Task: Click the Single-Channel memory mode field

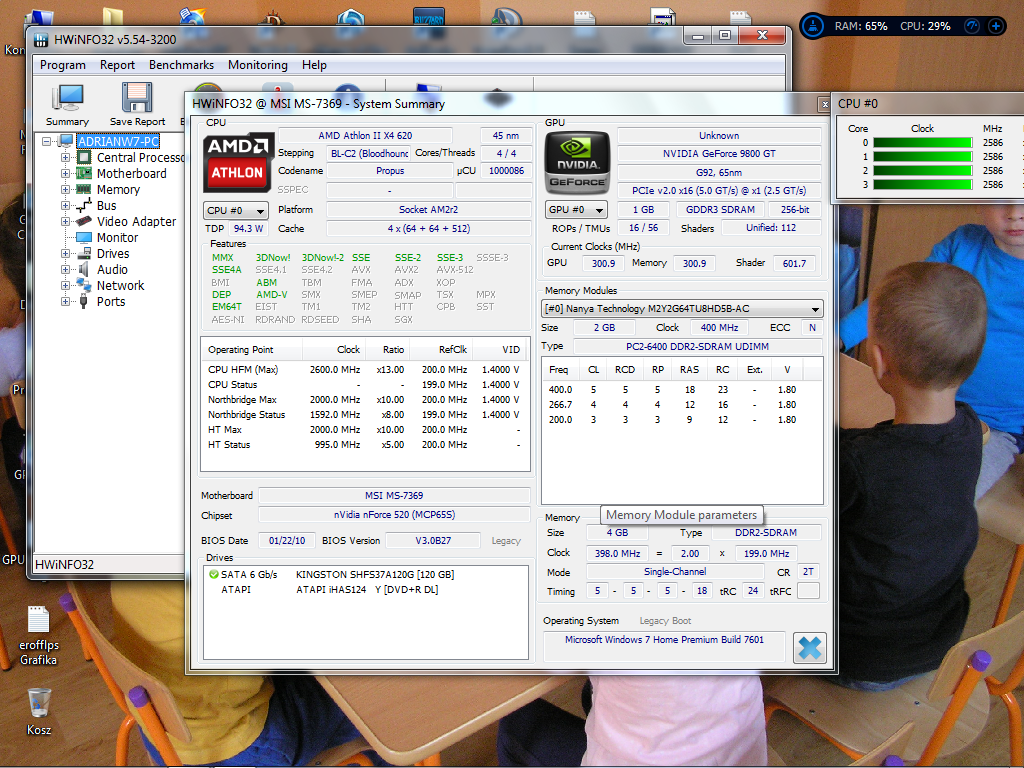Action: [x=675, y=572]
